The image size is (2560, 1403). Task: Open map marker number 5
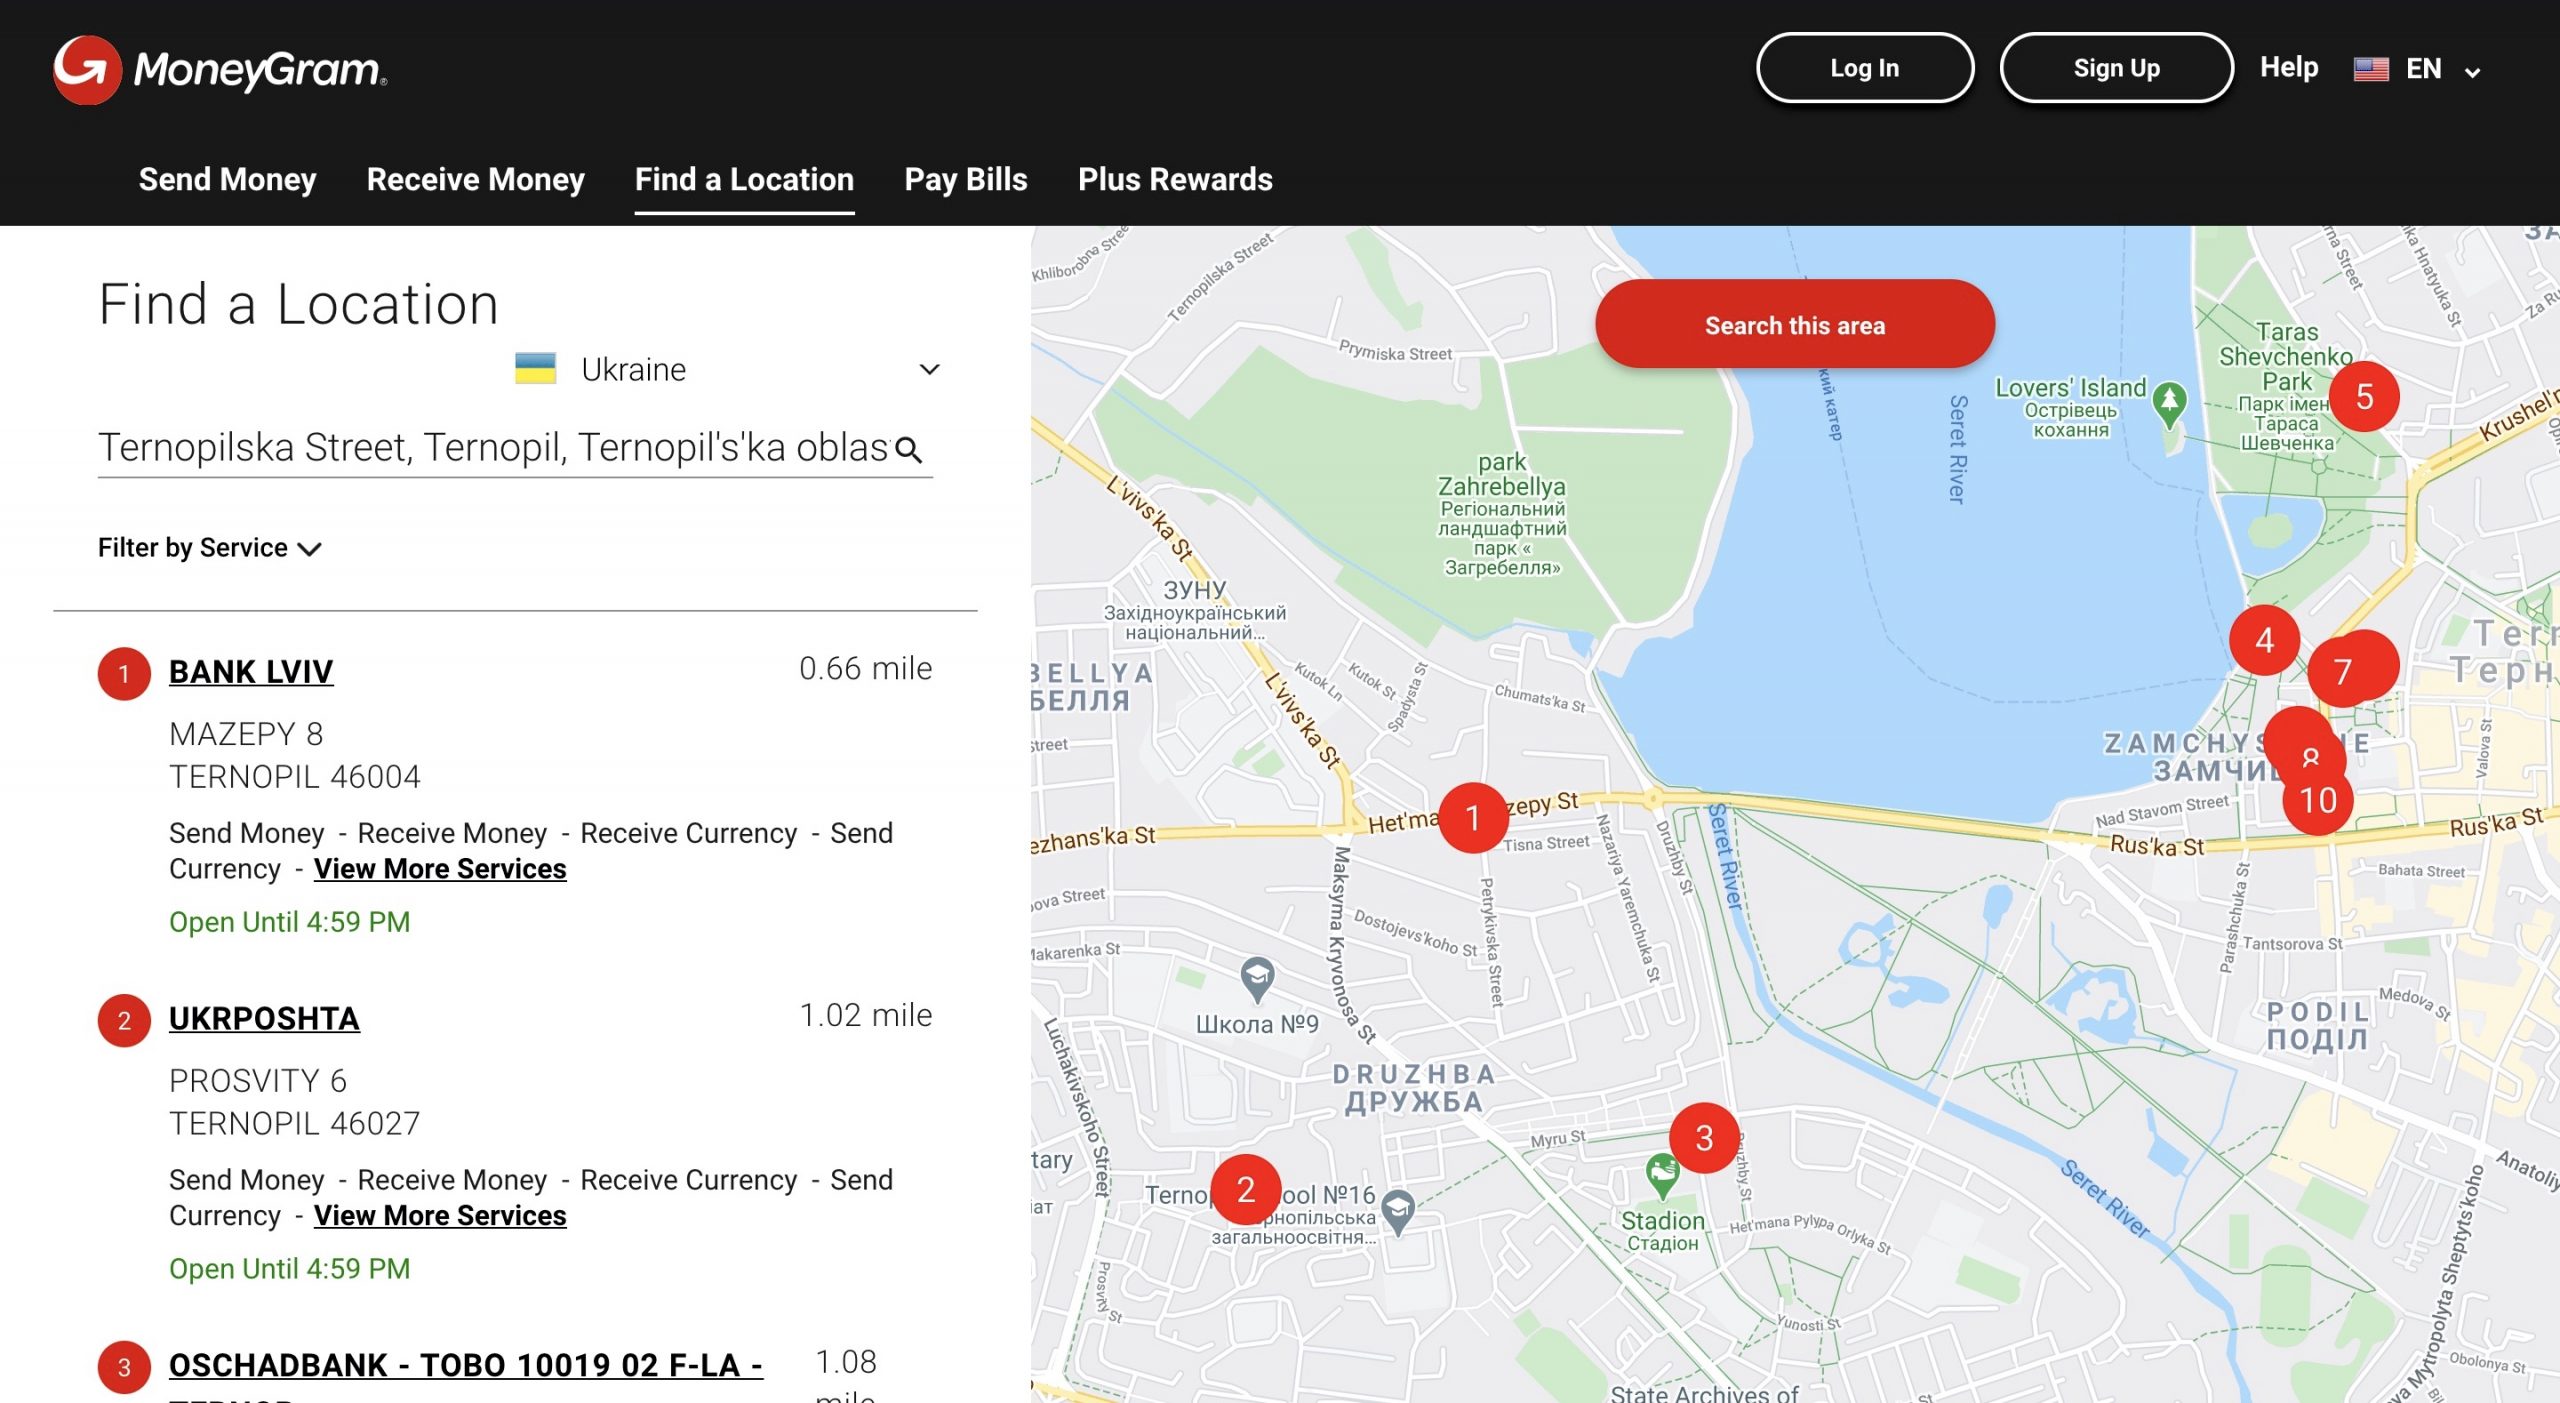point(2364,397)
